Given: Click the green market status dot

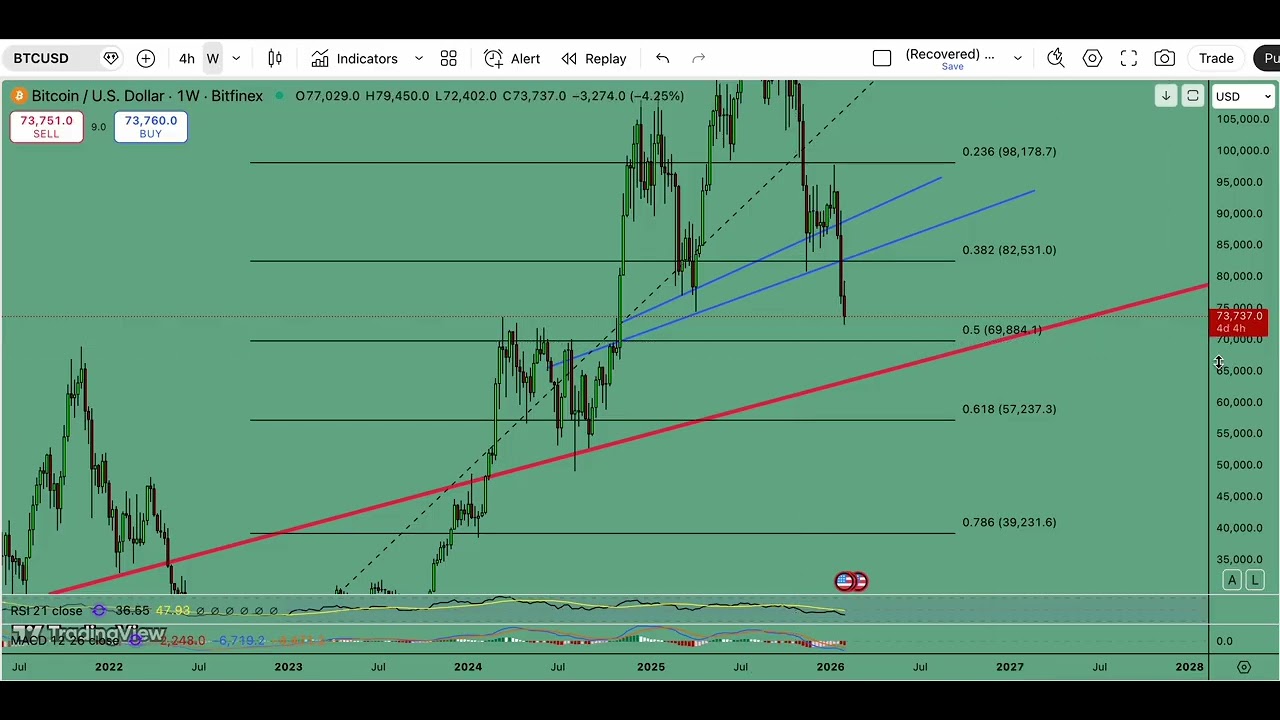Looking at the screenshot, I should [x=277, y=96].
